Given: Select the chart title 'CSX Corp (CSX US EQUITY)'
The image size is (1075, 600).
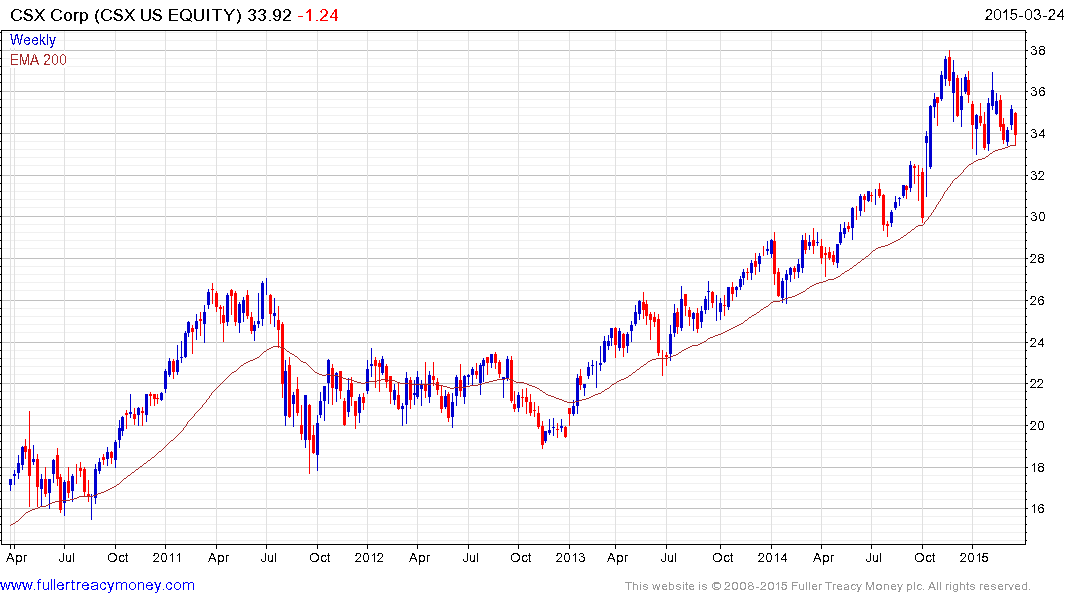Looking at the screenshot, I should click(x=126, y=15).
